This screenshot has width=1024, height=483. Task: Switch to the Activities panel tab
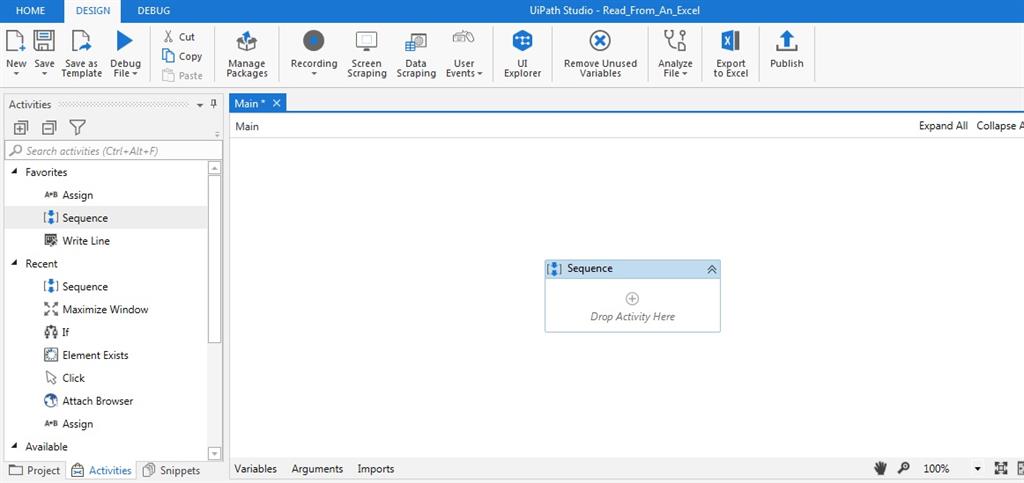point(102,470)
